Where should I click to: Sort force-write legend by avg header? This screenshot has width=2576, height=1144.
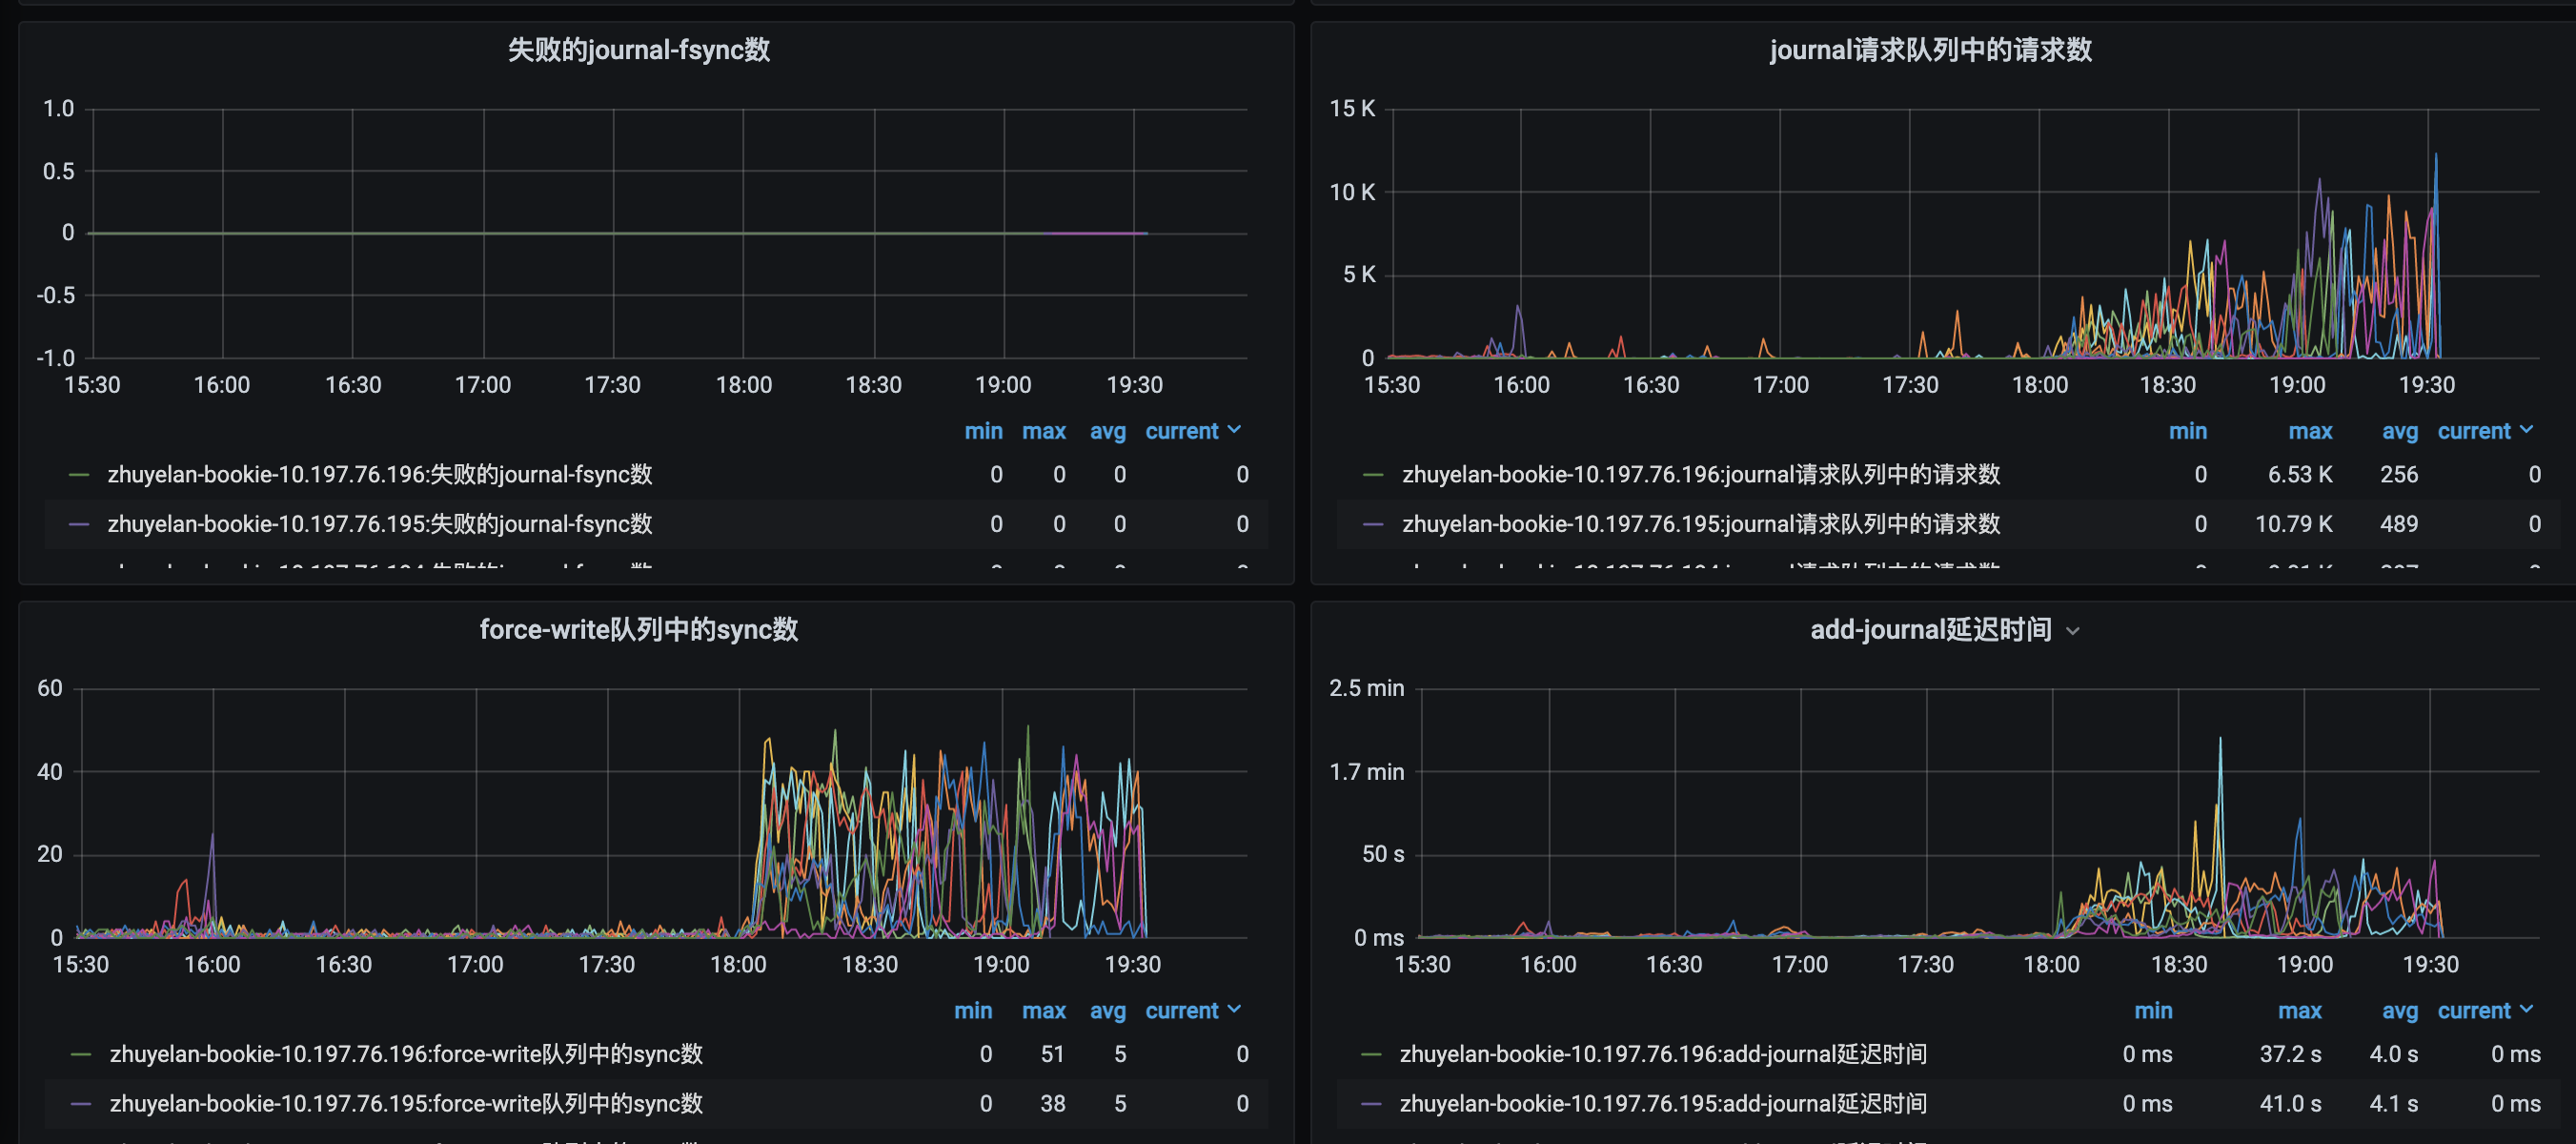[1107, 1011]
